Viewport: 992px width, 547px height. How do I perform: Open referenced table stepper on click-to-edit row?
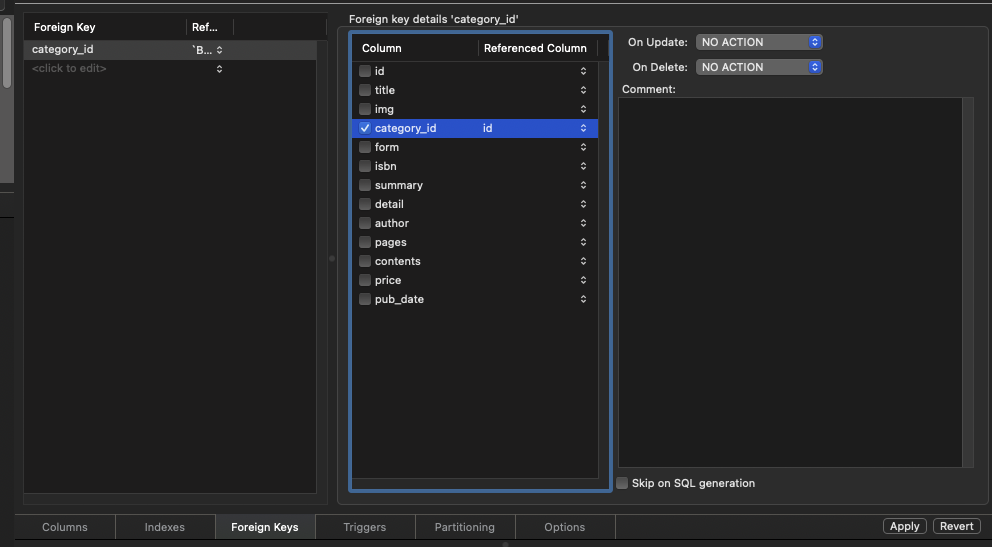(220, 68)
